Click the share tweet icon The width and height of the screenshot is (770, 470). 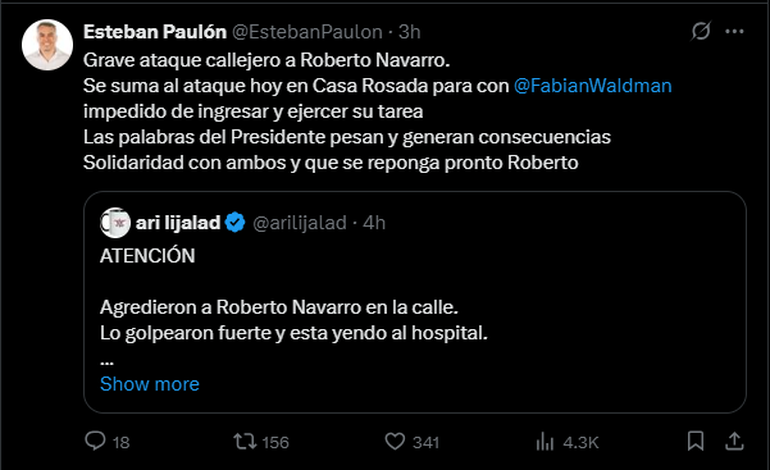pyautogui.click(x=733, y=441)
